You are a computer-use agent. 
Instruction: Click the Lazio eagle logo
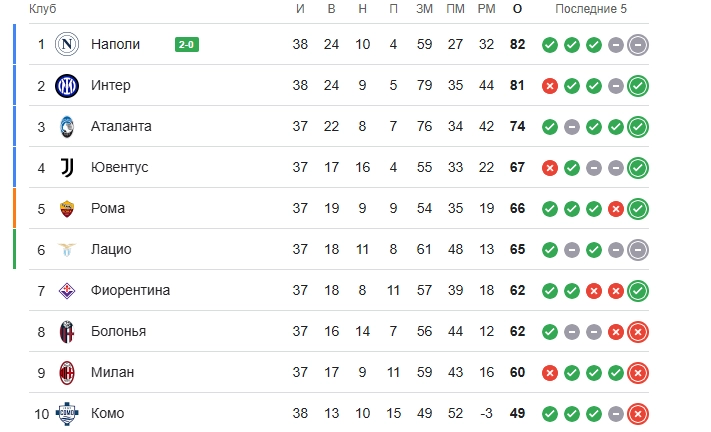point(67,250)
